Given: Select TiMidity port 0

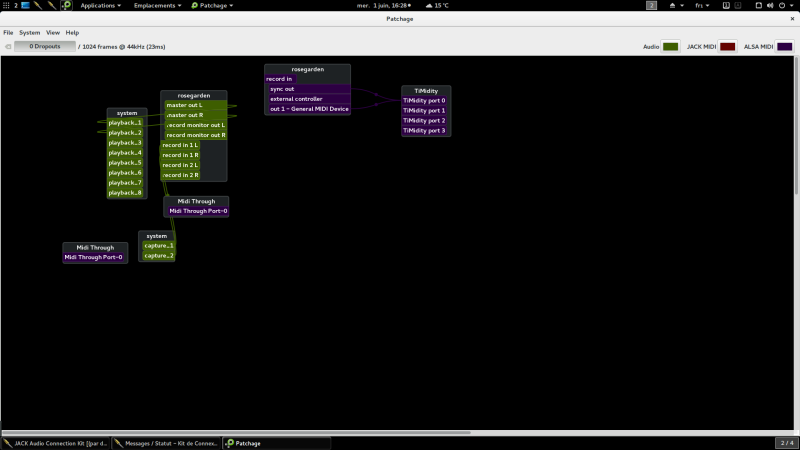Looking at the screenshot, I should [x=424, y=101].
